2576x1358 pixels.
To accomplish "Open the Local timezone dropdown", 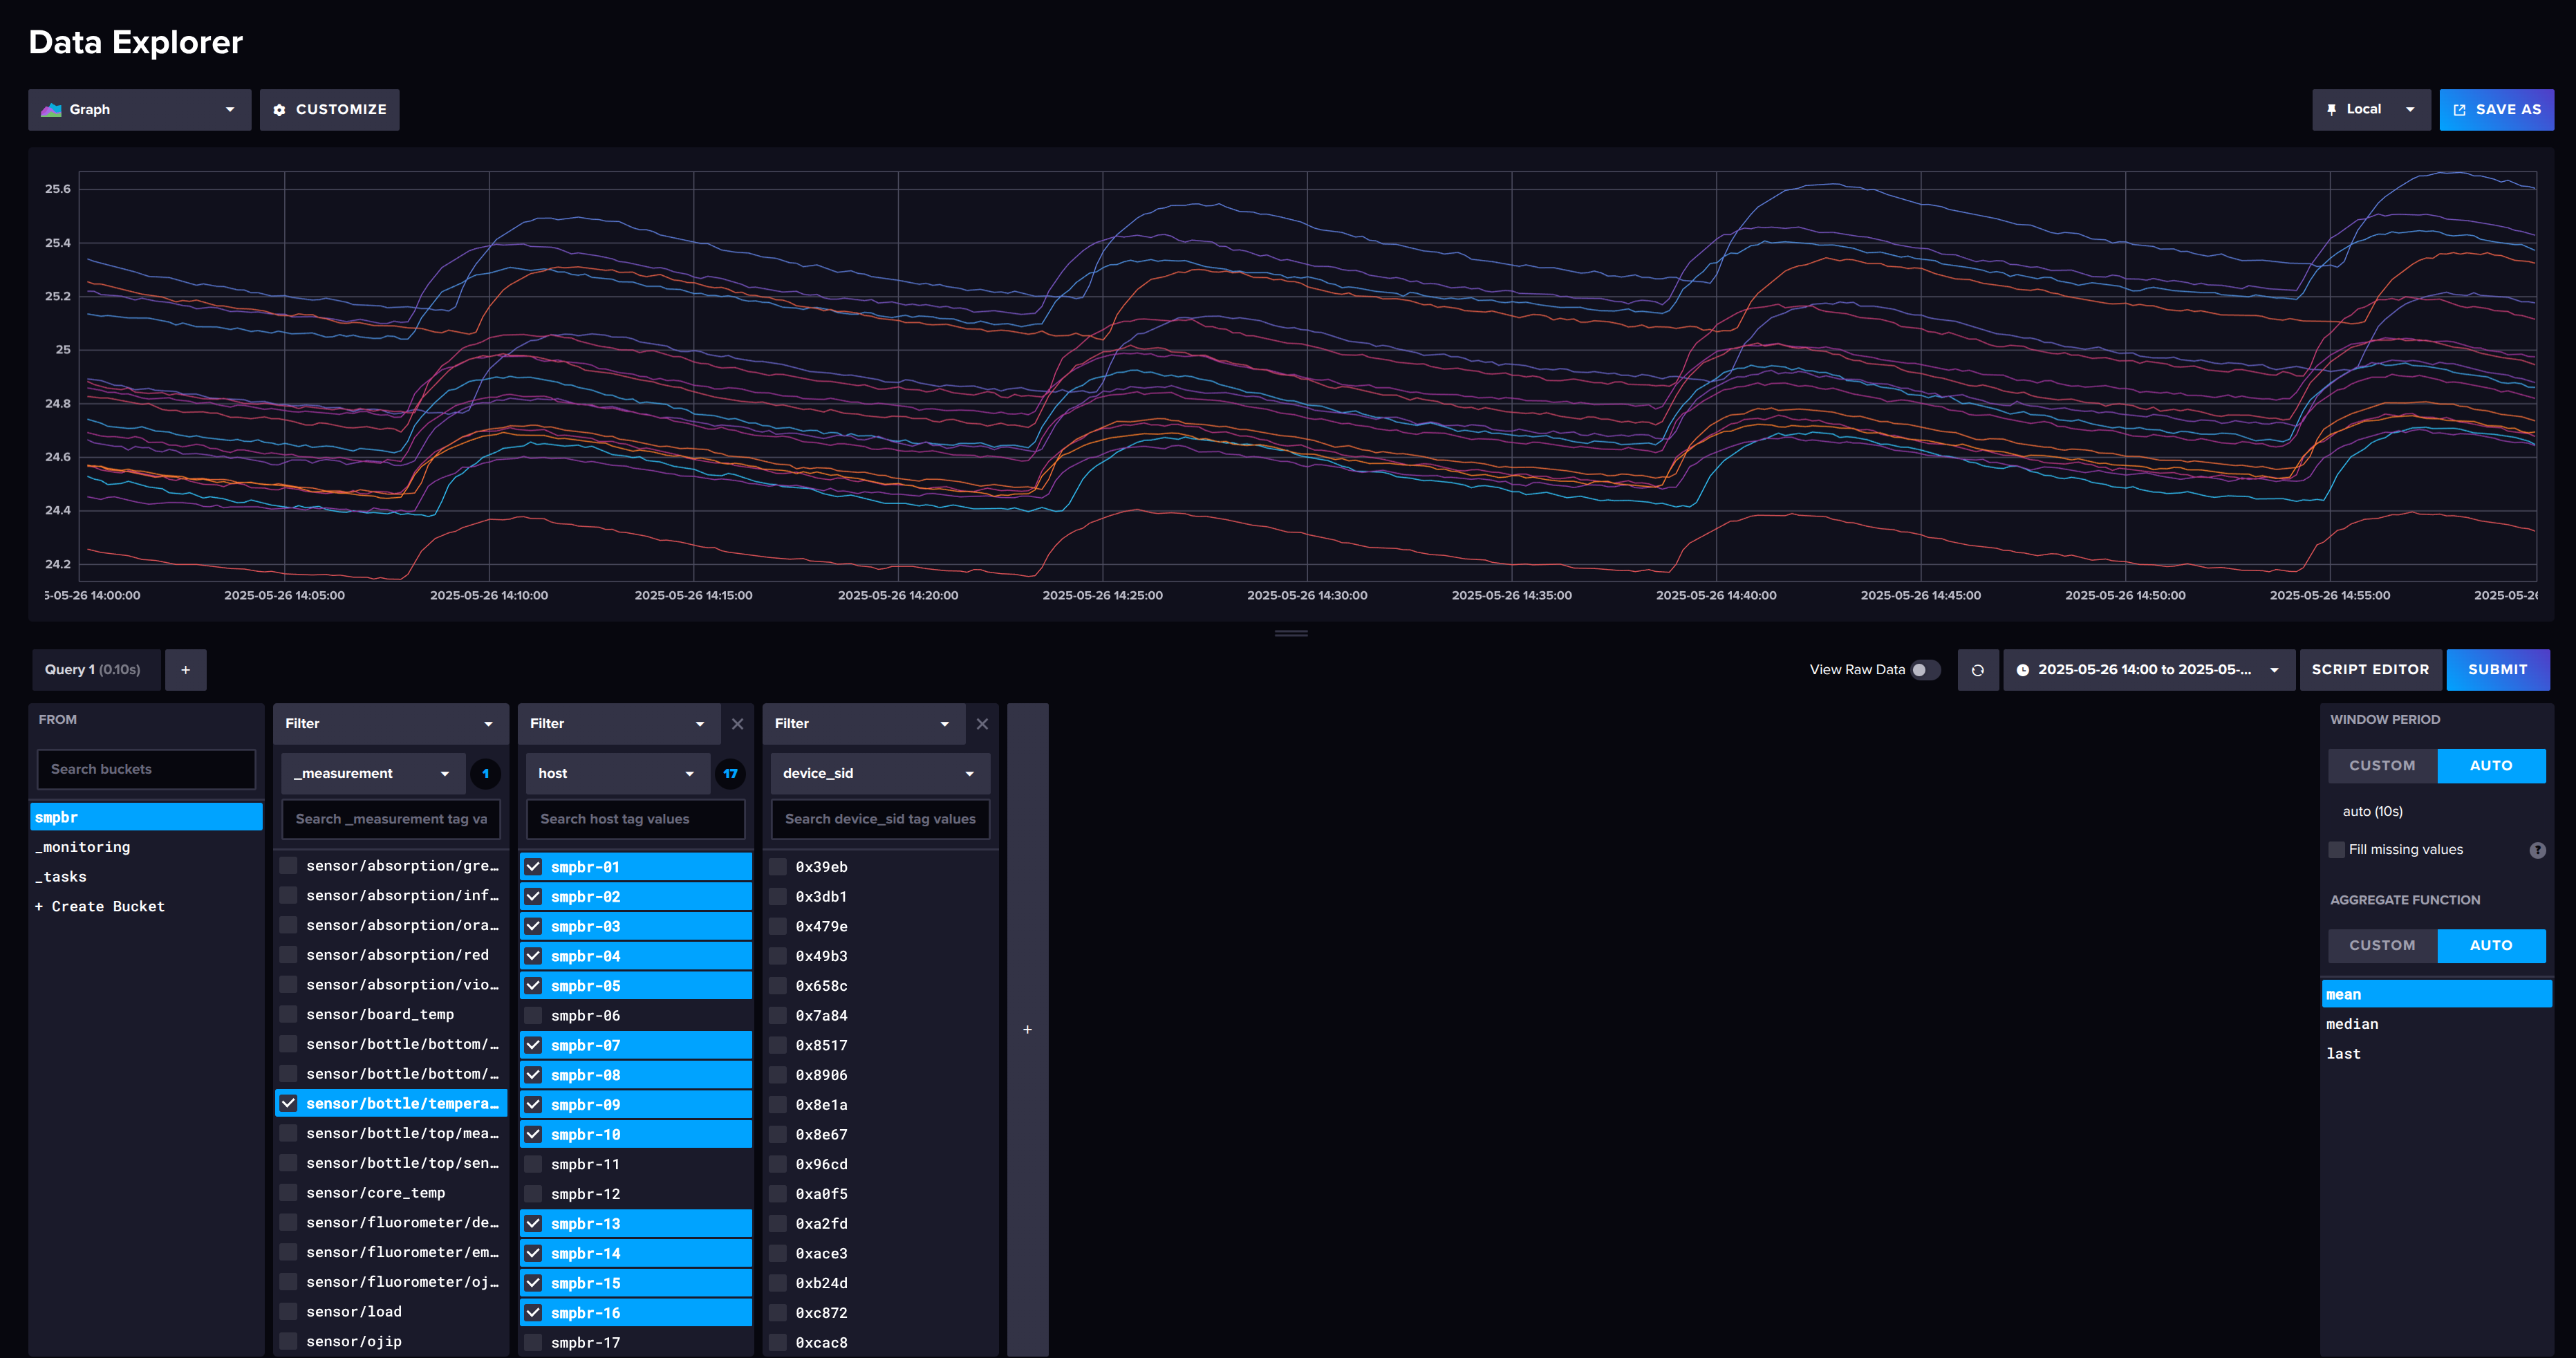I will point(2370,110).
